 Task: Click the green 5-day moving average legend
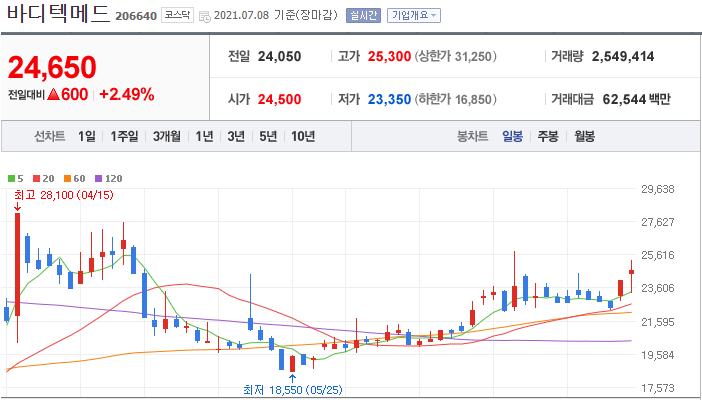pos(16,179)
